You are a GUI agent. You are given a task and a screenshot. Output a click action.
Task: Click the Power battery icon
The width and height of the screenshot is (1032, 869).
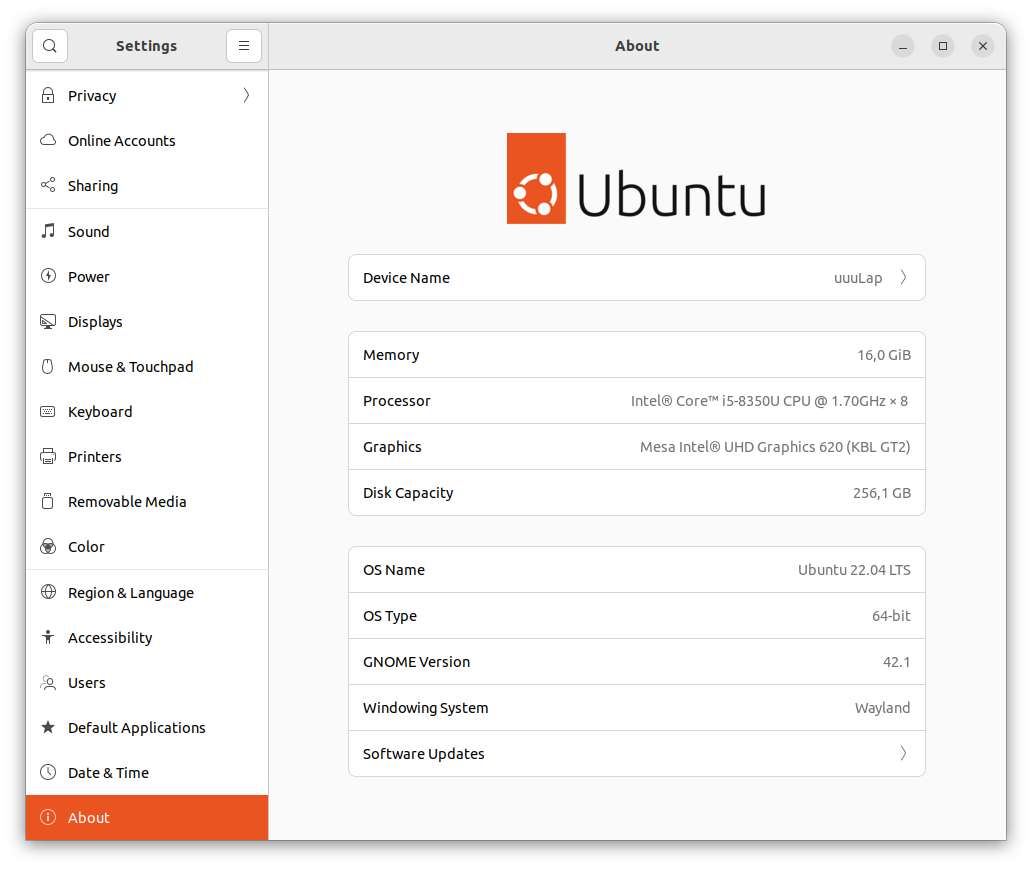(x=47, y=276)
